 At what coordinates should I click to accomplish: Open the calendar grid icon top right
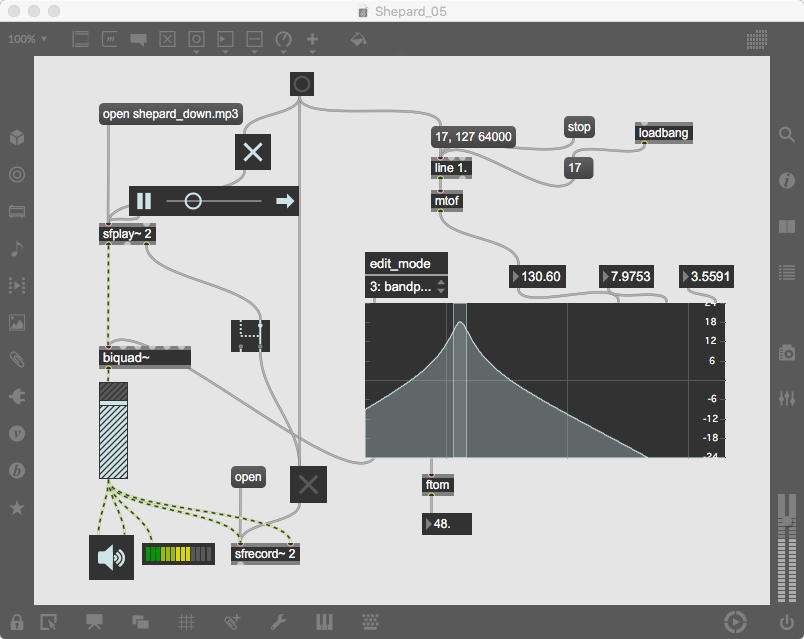click(757, 39)
